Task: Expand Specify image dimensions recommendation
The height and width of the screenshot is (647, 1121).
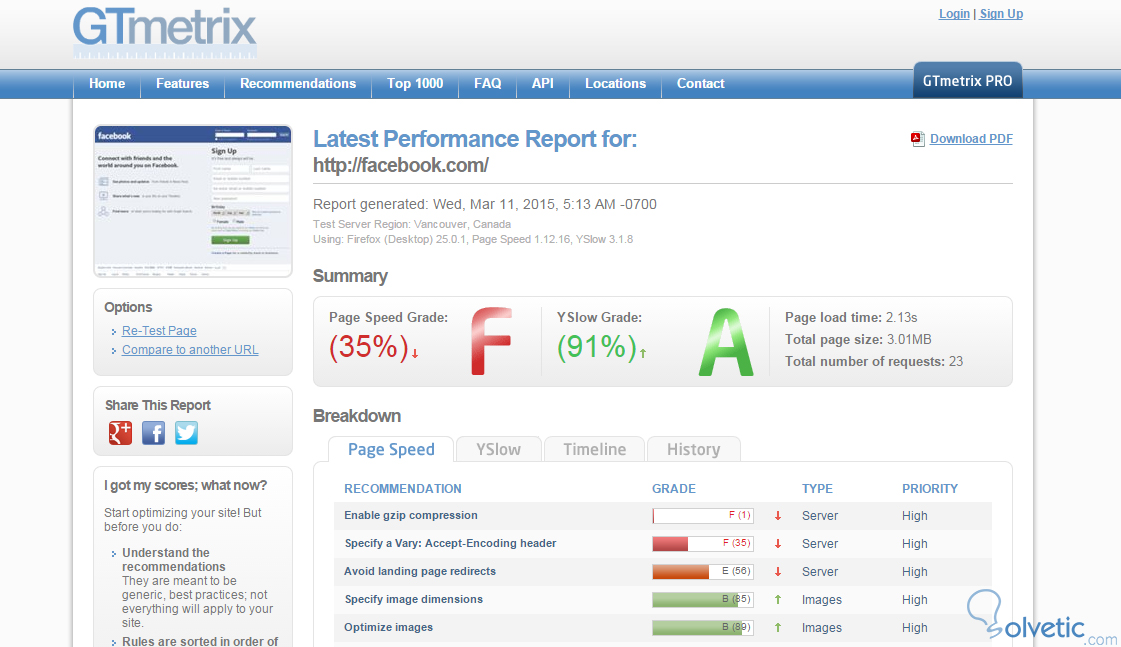Action: (x=413, y=599)
